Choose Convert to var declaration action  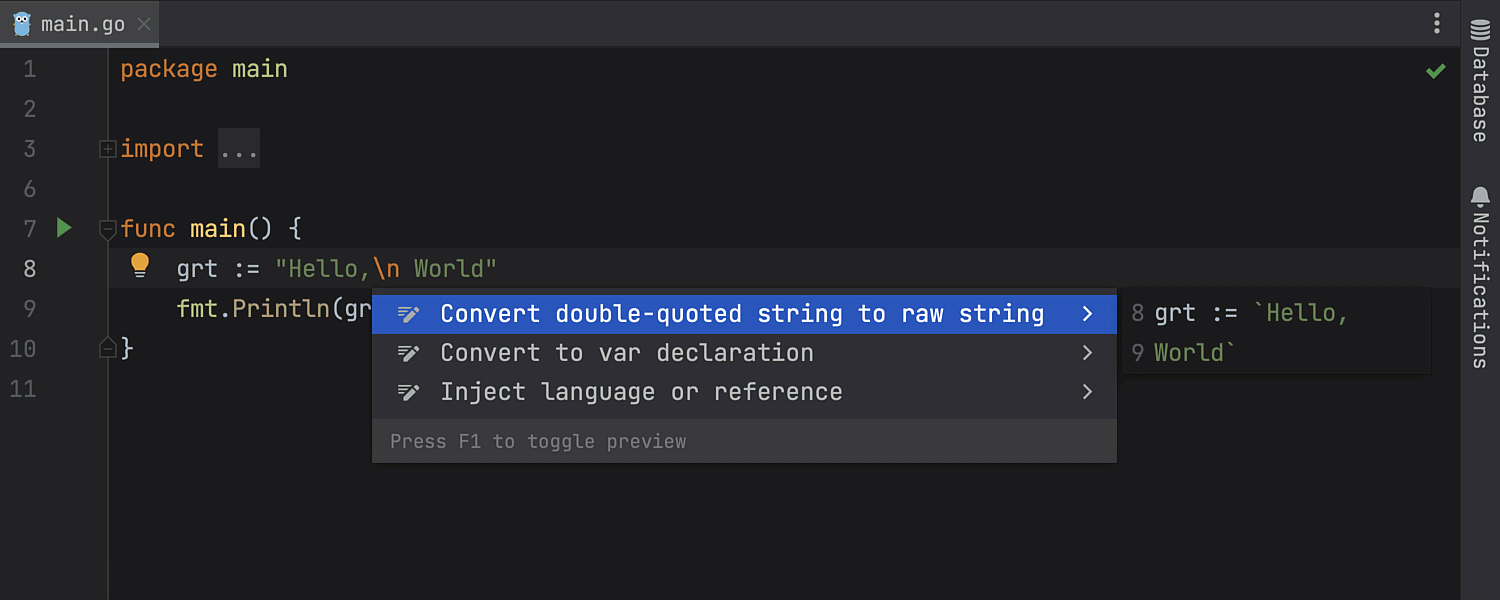[x=626, y=353]
